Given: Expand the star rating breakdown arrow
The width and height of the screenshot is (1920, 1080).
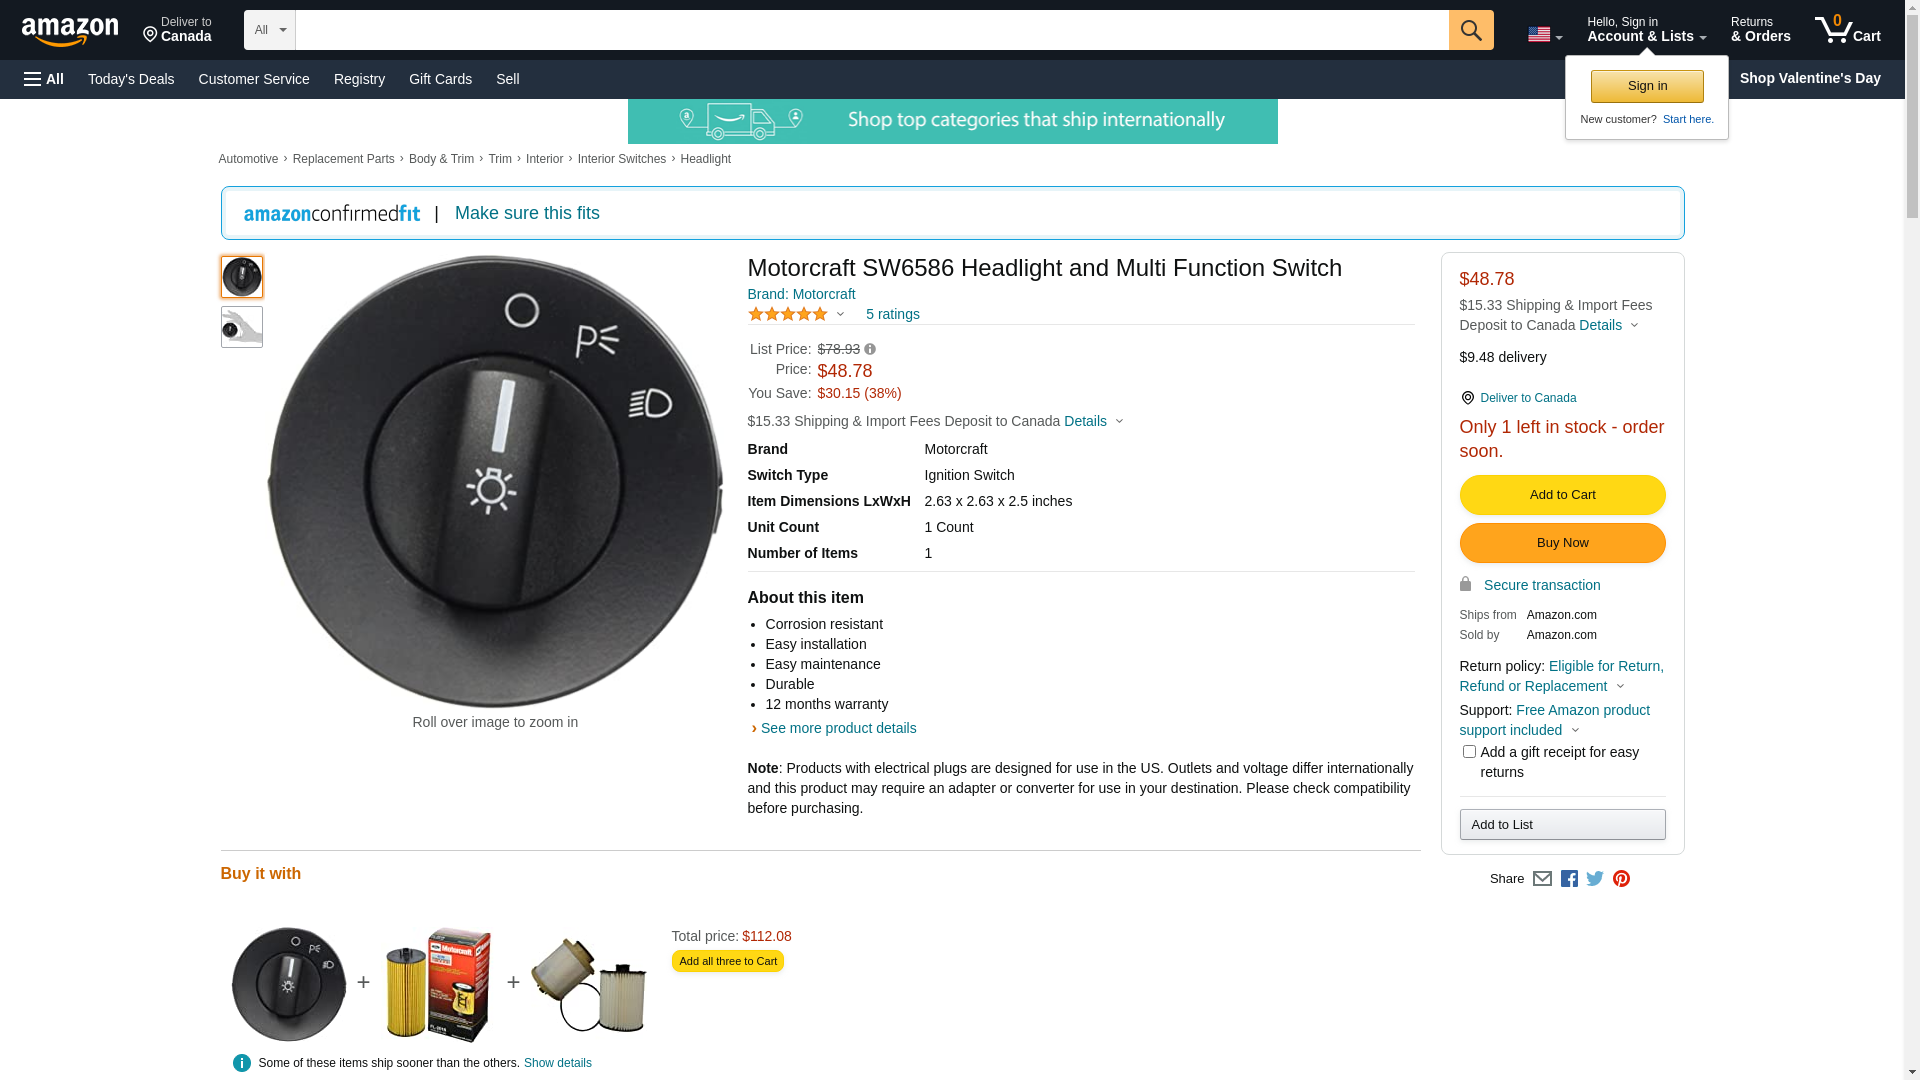Looking at the screenshot, I should point(840,315).
